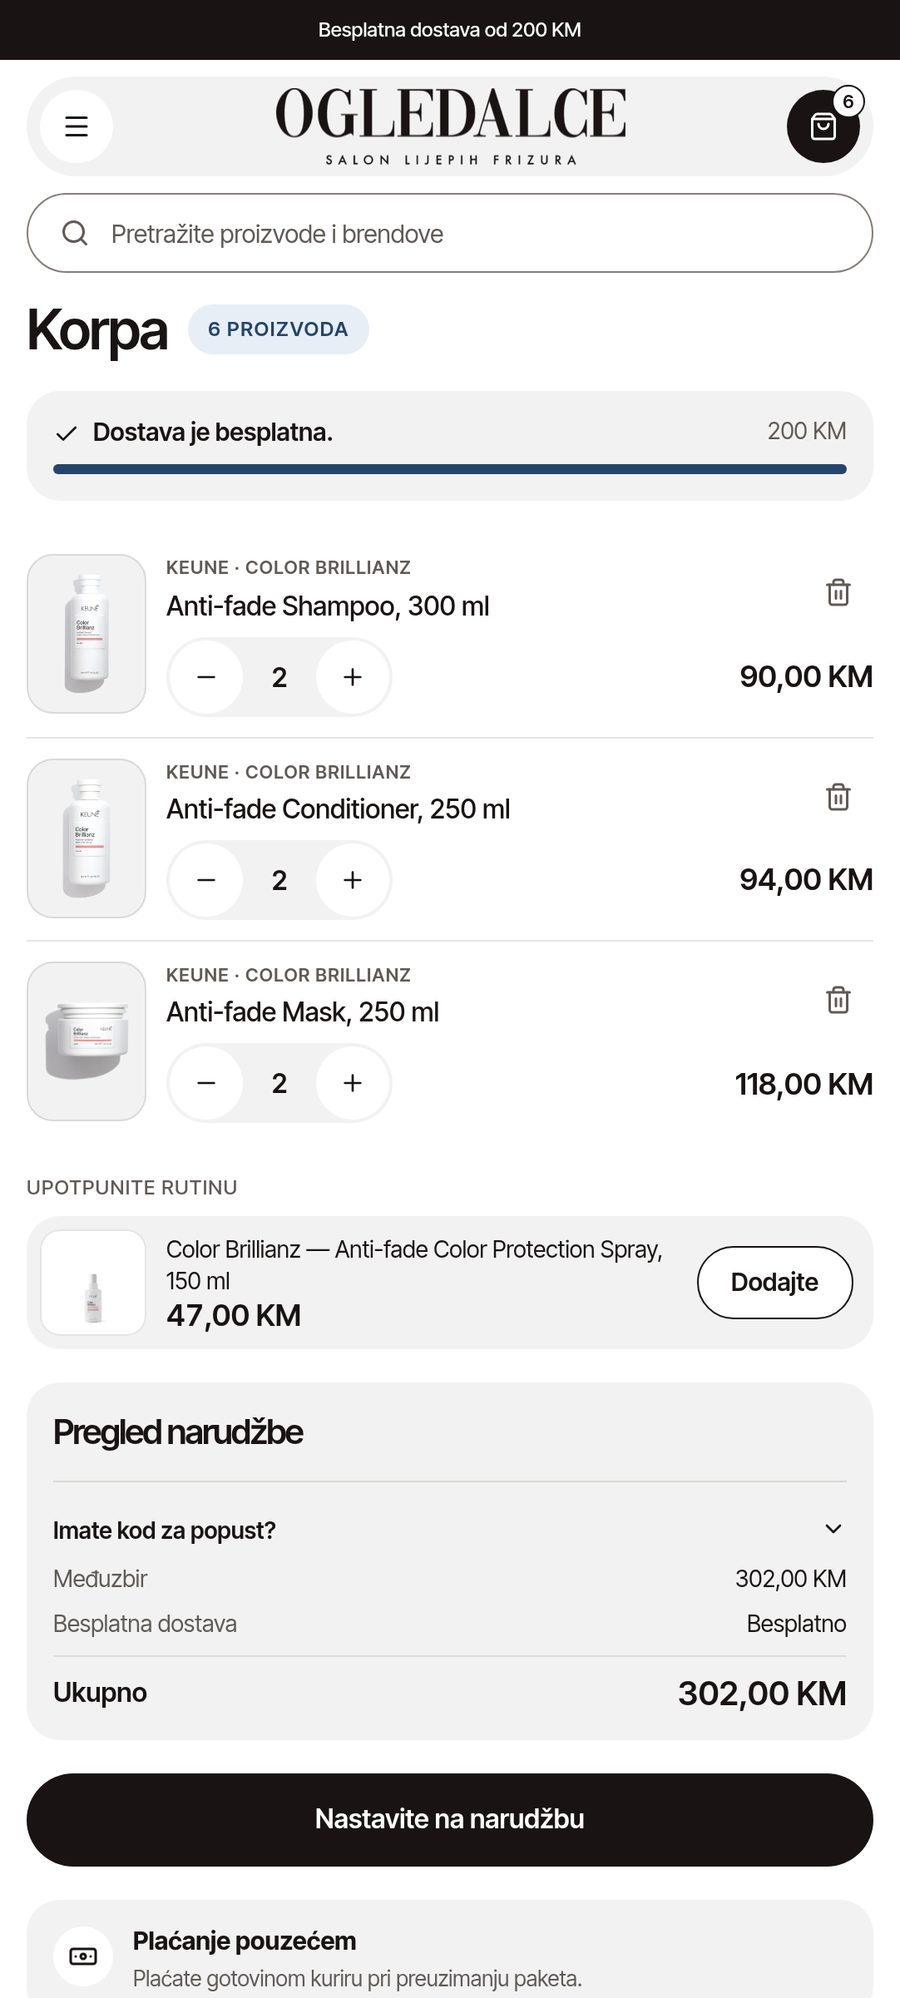Go to homepage via Ogledalce logo

[450, 126]
